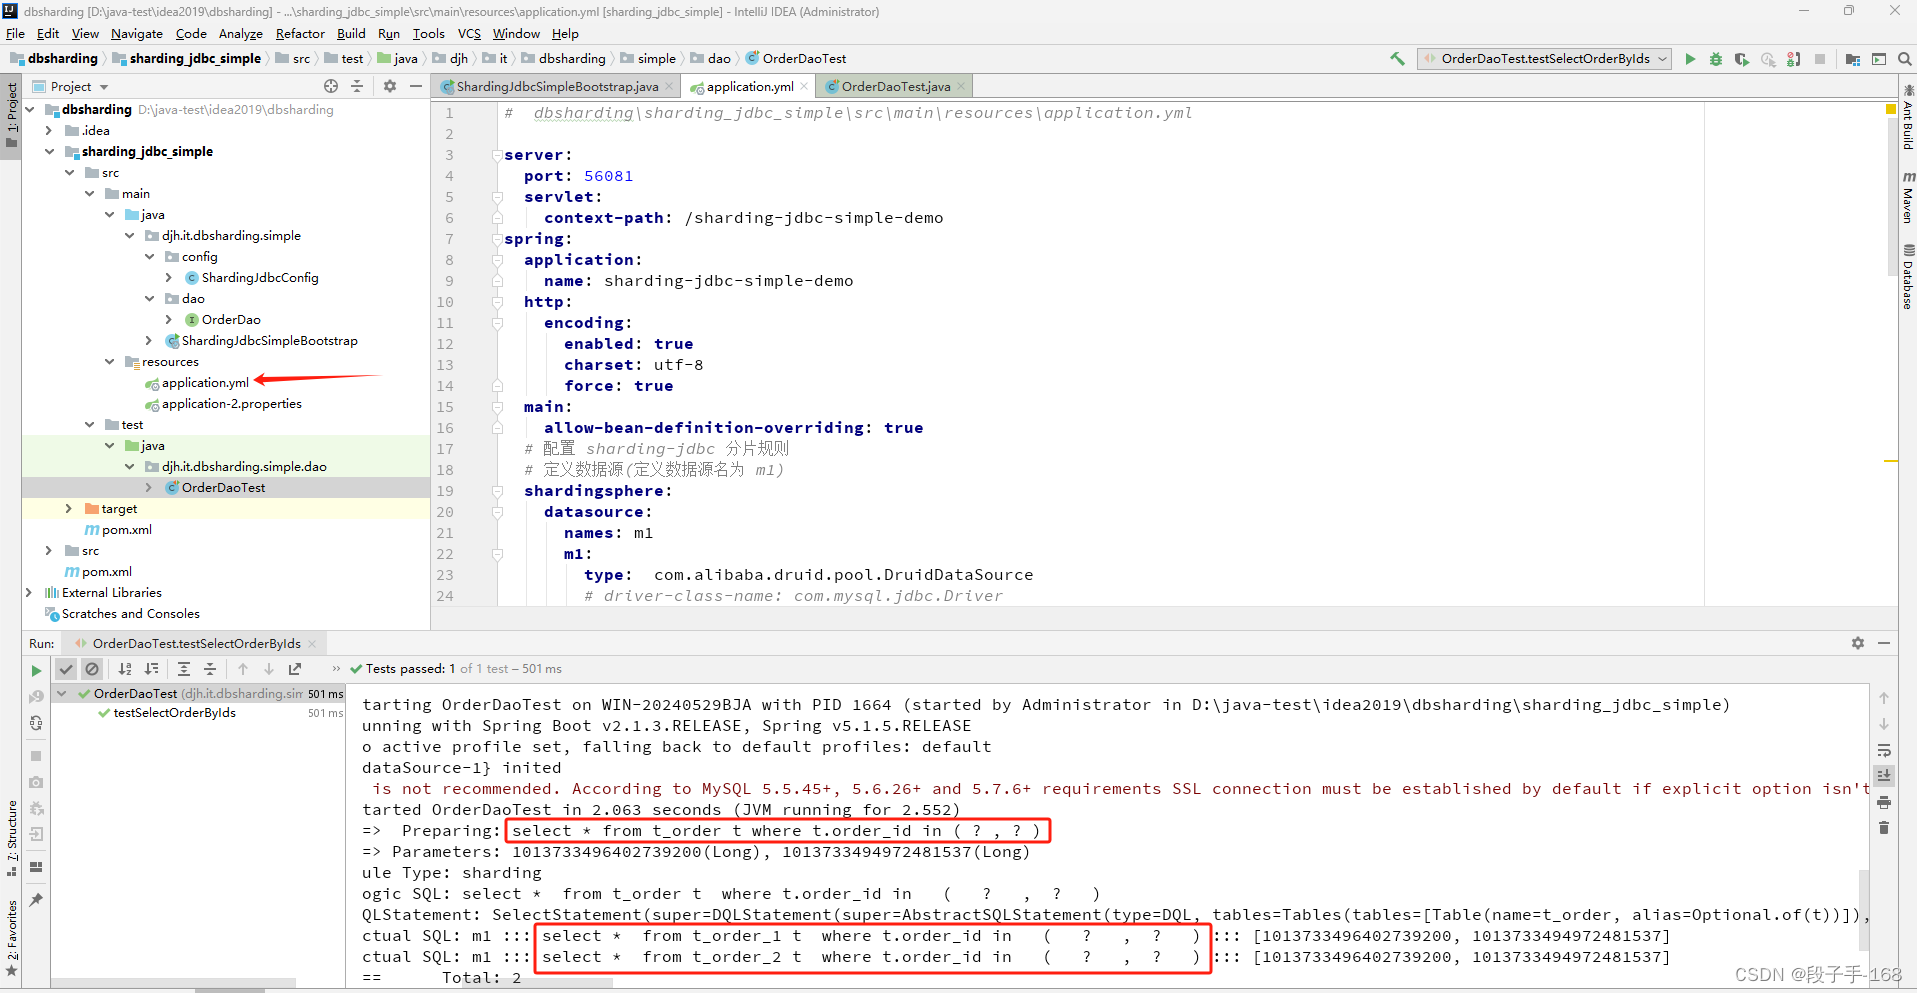The image size is (1917, 993).
Task: Click fold marker beside spring: line
Action: click(497, 239)
